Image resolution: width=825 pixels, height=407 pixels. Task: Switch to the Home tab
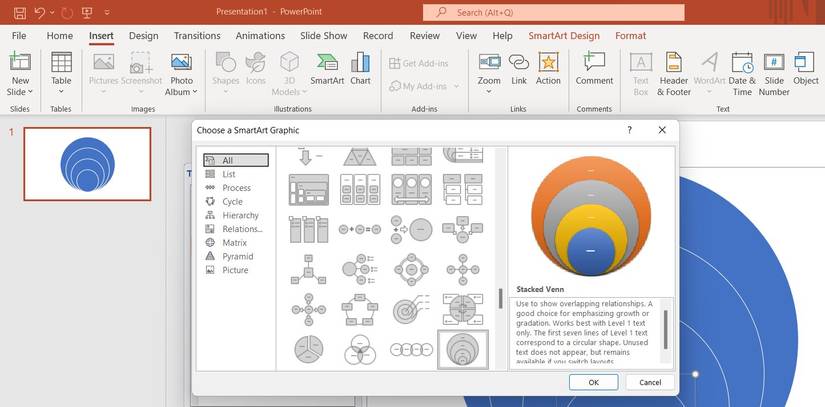pyautogui.click(x=60, y=36)
